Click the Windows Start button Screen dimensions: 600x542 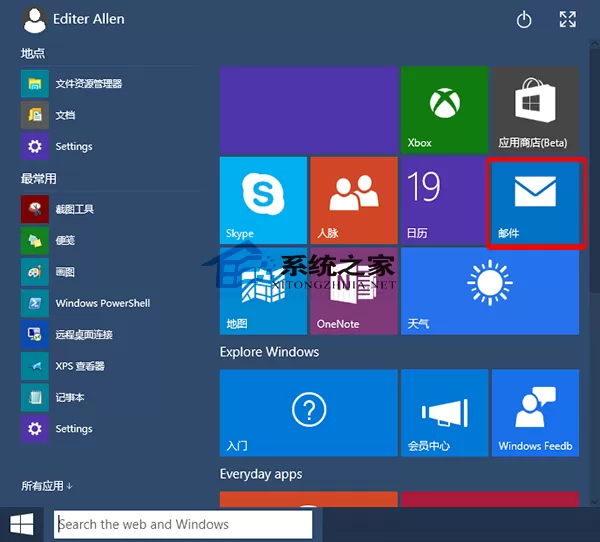[x=22, y=524]
